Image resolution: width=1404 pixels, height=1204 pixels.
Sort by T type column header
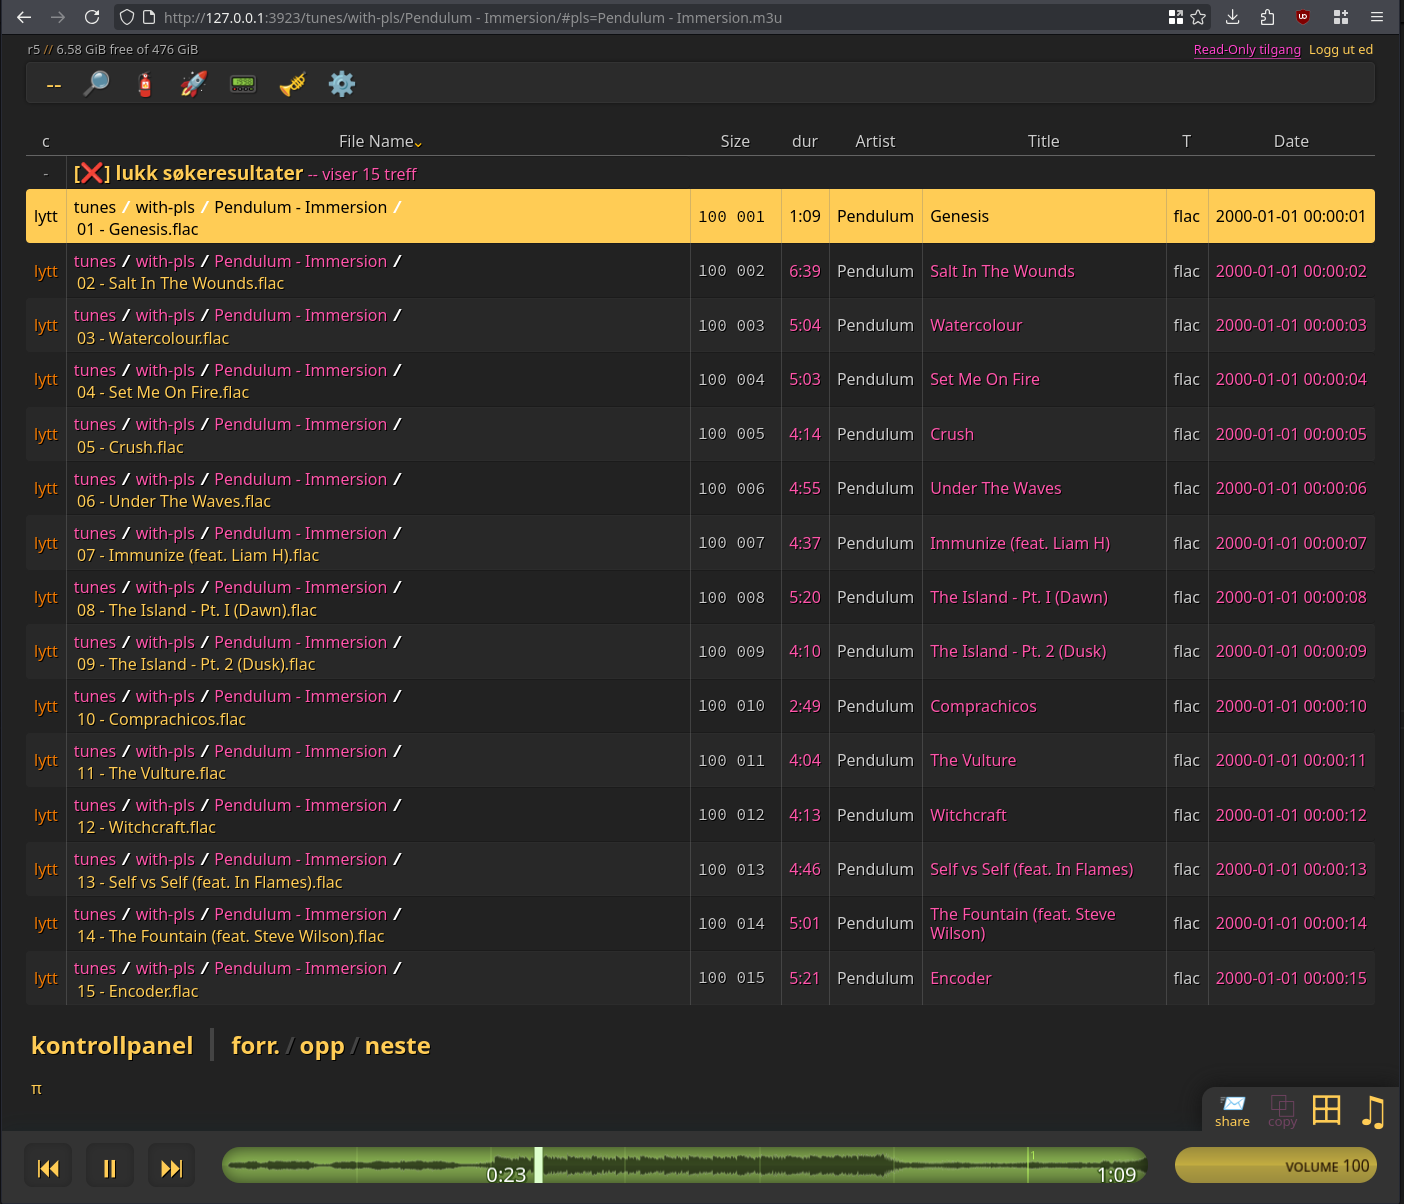1186,141
